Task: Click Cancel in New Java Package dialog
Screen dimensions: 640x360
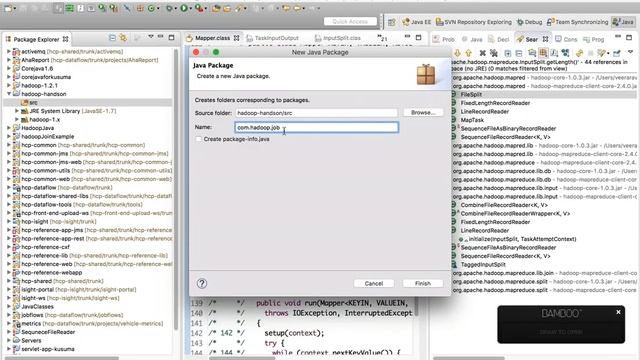Action: [x=373, y=283]
